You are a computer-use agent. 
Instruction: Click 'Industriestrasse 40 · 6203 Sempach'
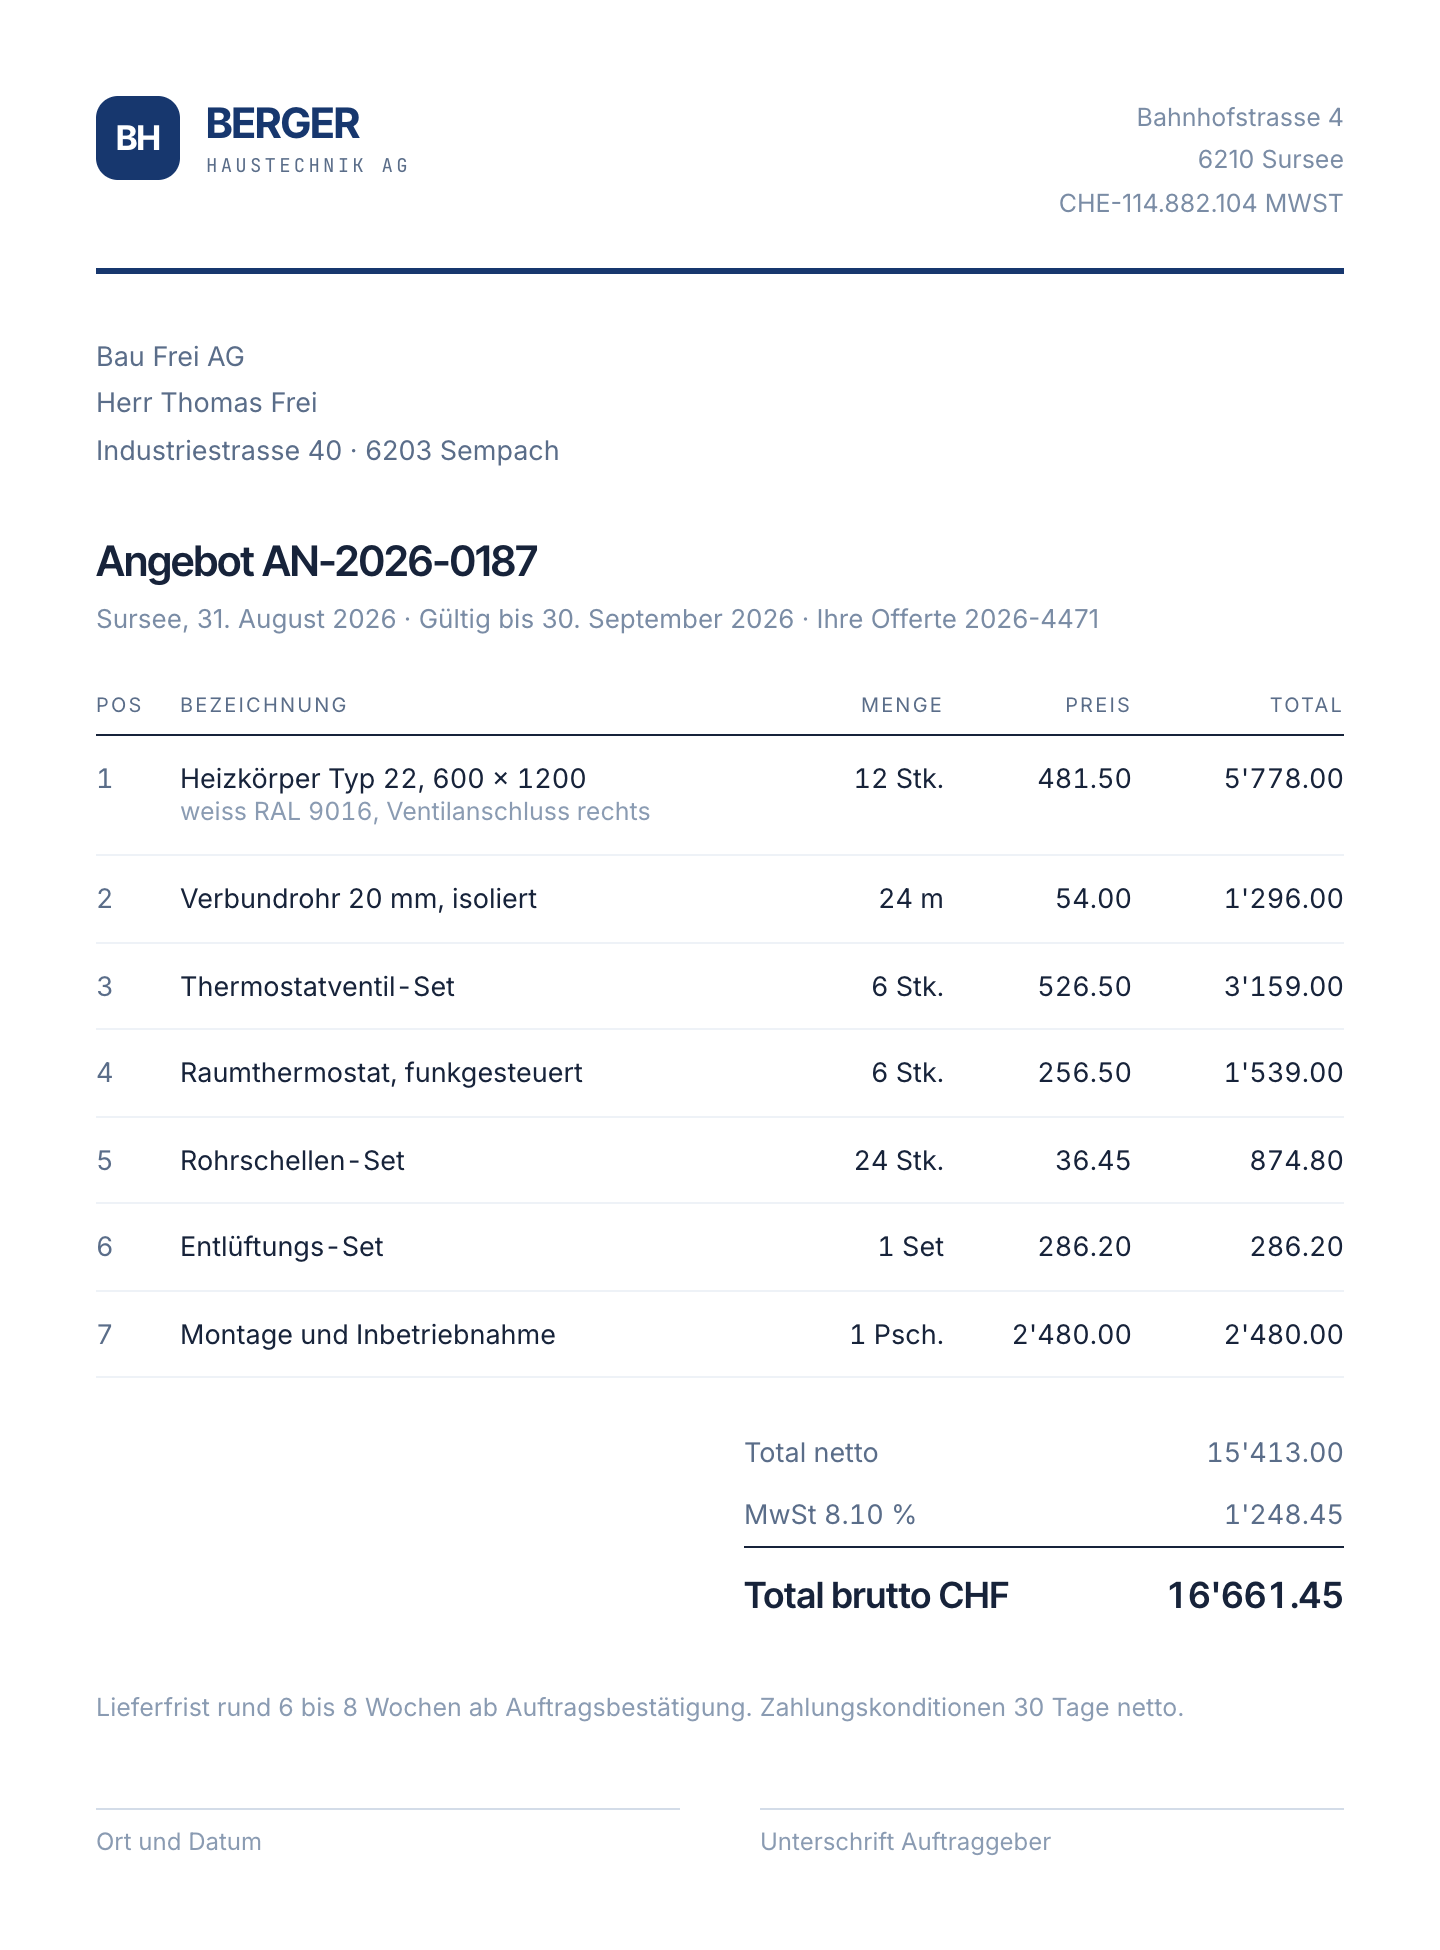pos(327,451)
